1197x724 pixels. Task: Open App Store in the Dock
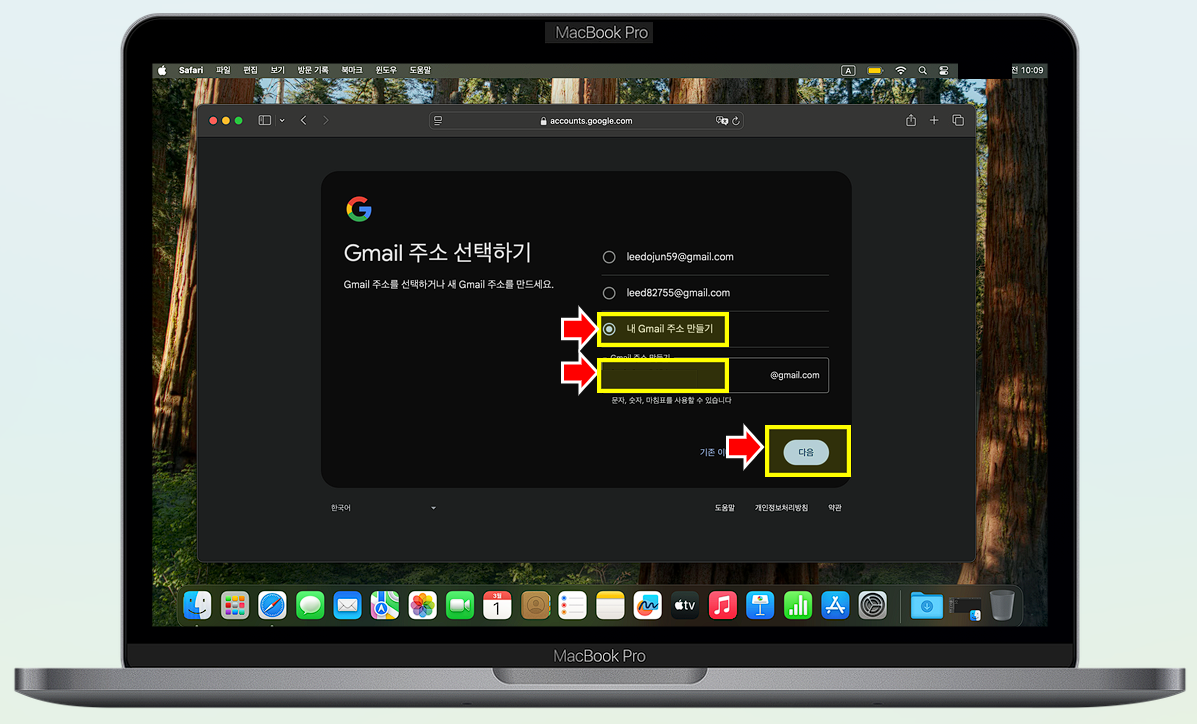835,606
